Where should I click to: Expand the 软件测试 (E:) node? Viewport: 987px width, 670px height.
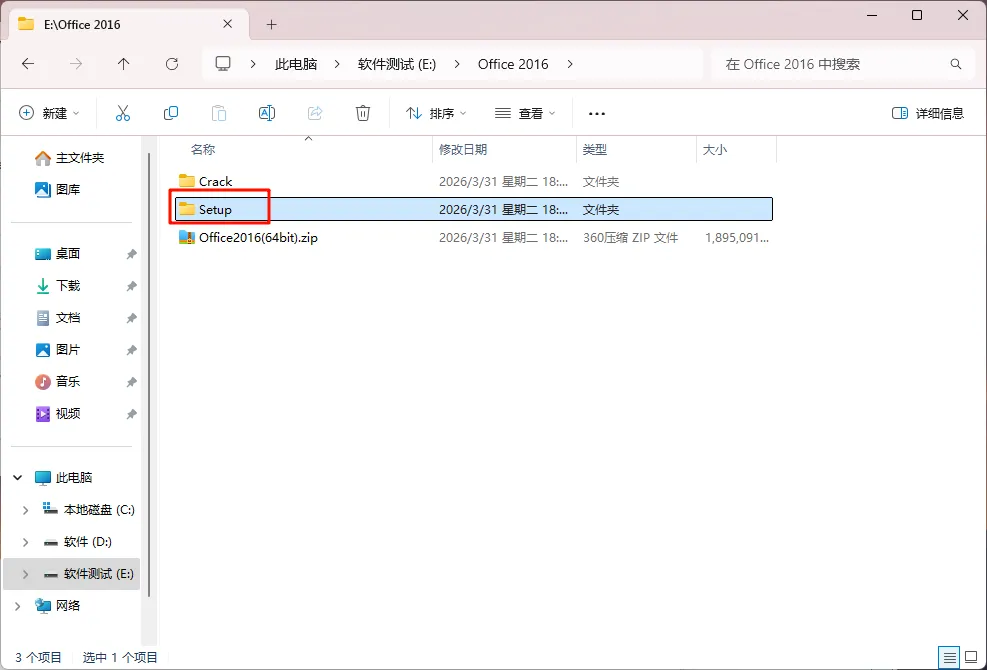(25, 574)
